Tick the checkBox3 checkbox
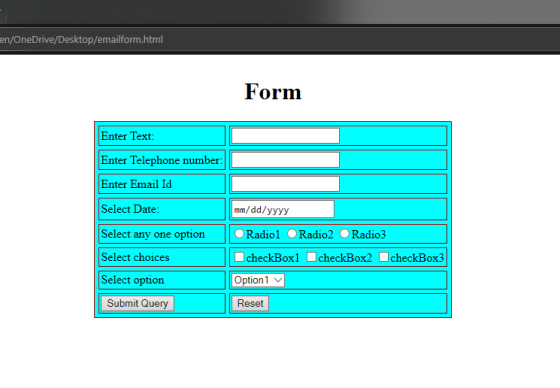 [x=384, y=257]
